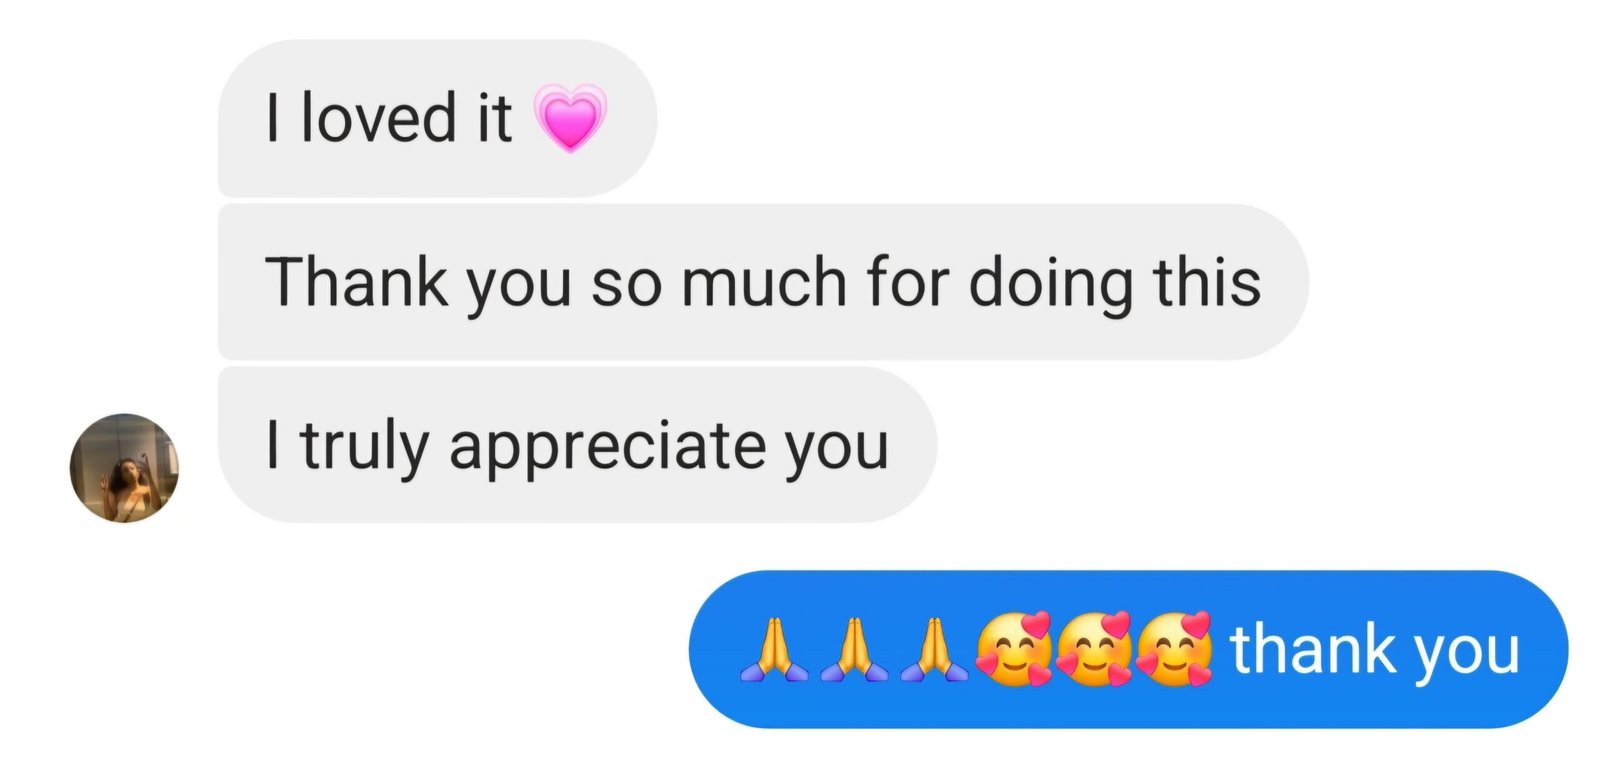Click "Thank" at the start of the second message
This screenshot has width=1600, height=761.
357,282
